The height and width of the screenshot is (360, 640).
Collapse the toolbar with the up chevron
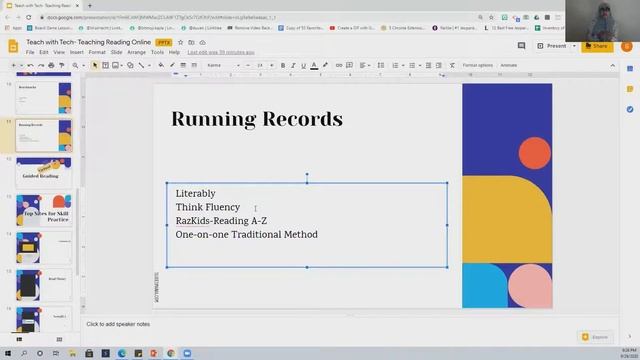click(x=613, y=65)
